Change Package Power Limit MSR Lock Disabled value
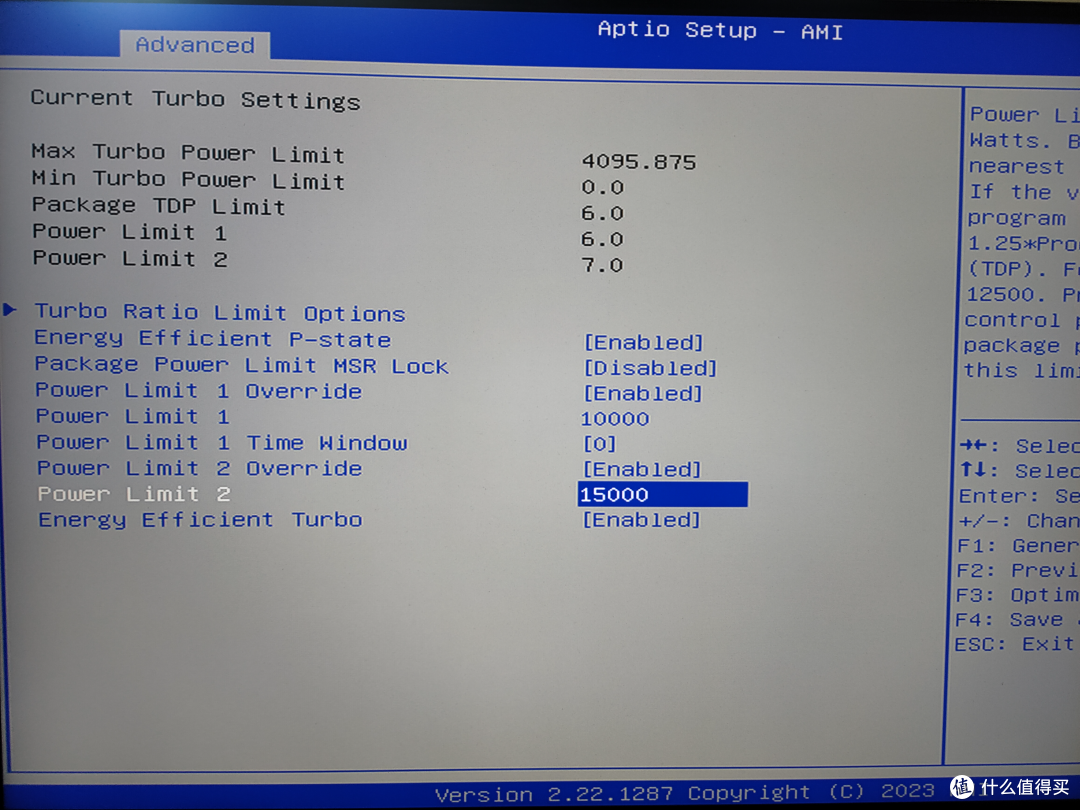The height and width of the screenshot is (810, 1080). coord(650,368)
